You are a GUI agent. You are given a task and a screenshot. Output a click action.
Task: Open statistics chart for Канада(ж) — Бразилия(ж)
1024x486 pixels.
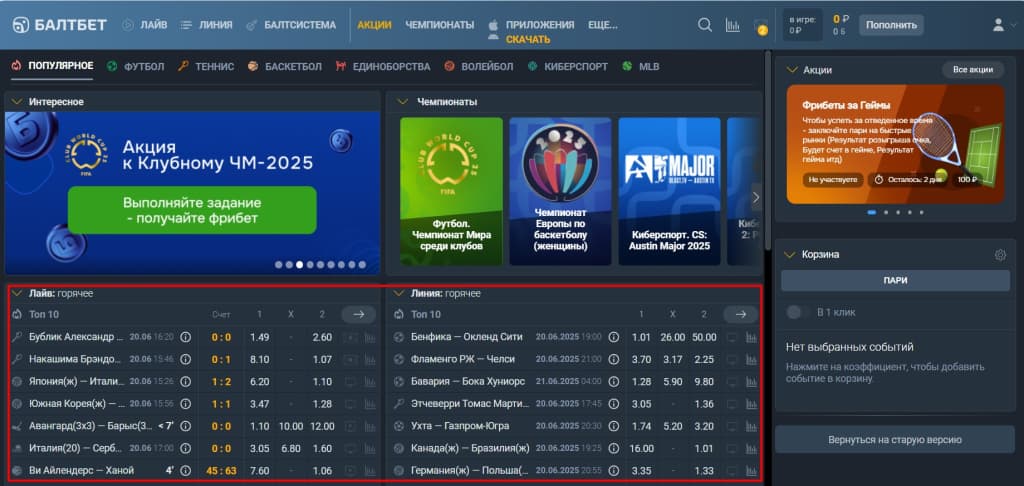pyautogui.click(x=752, y=448)
